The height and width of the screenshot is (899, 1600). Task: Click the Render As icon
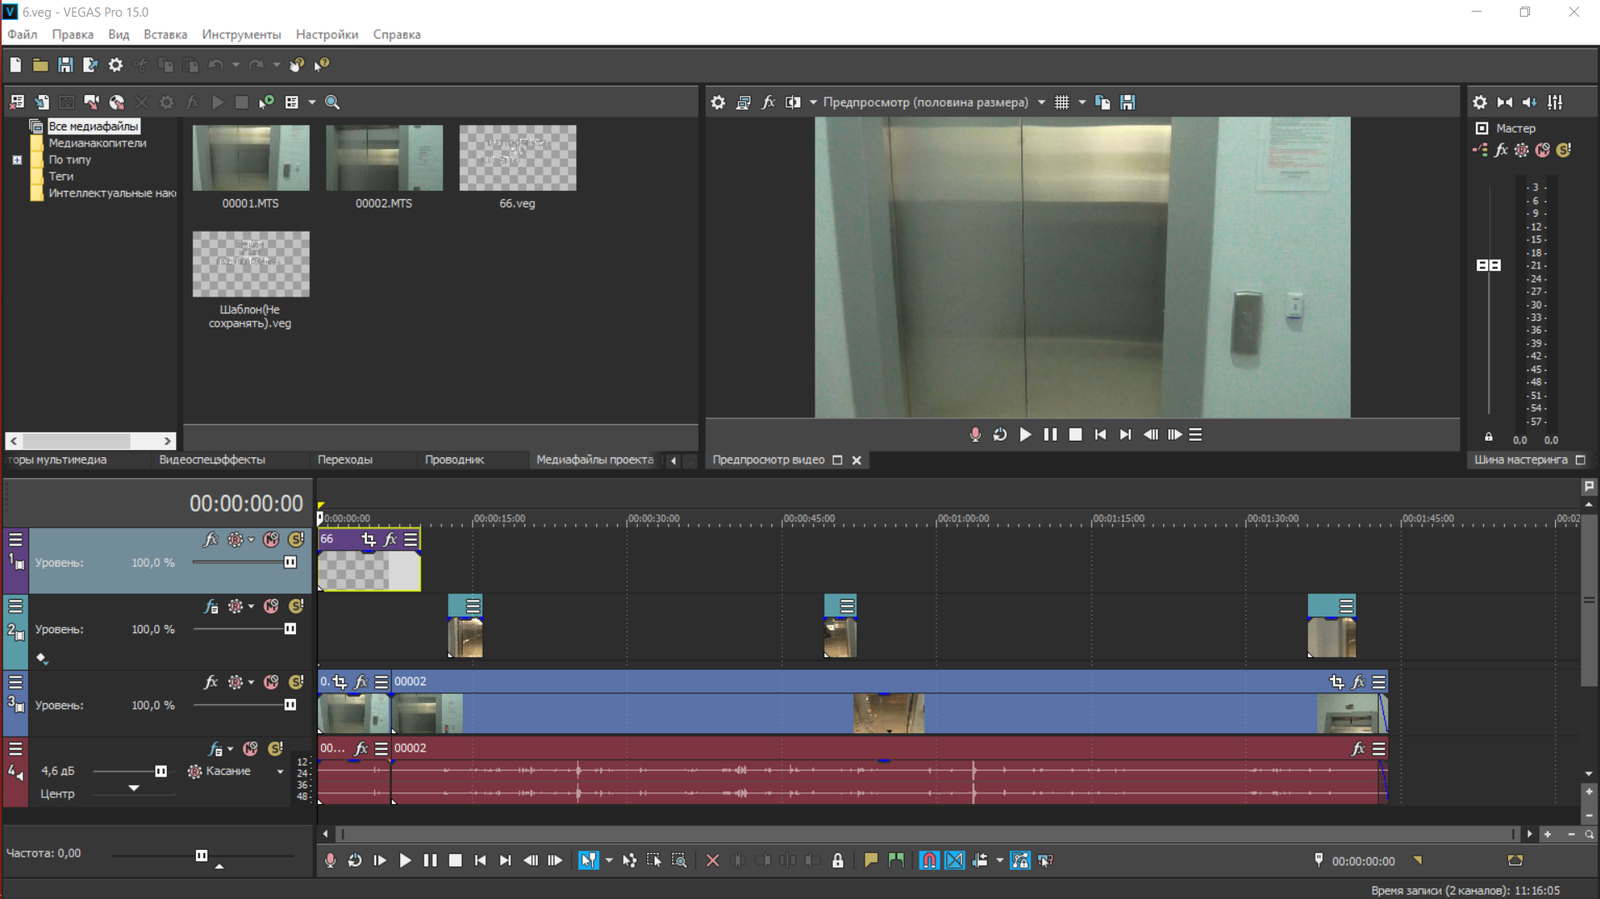pyautogui.click(x=90, y=65)
